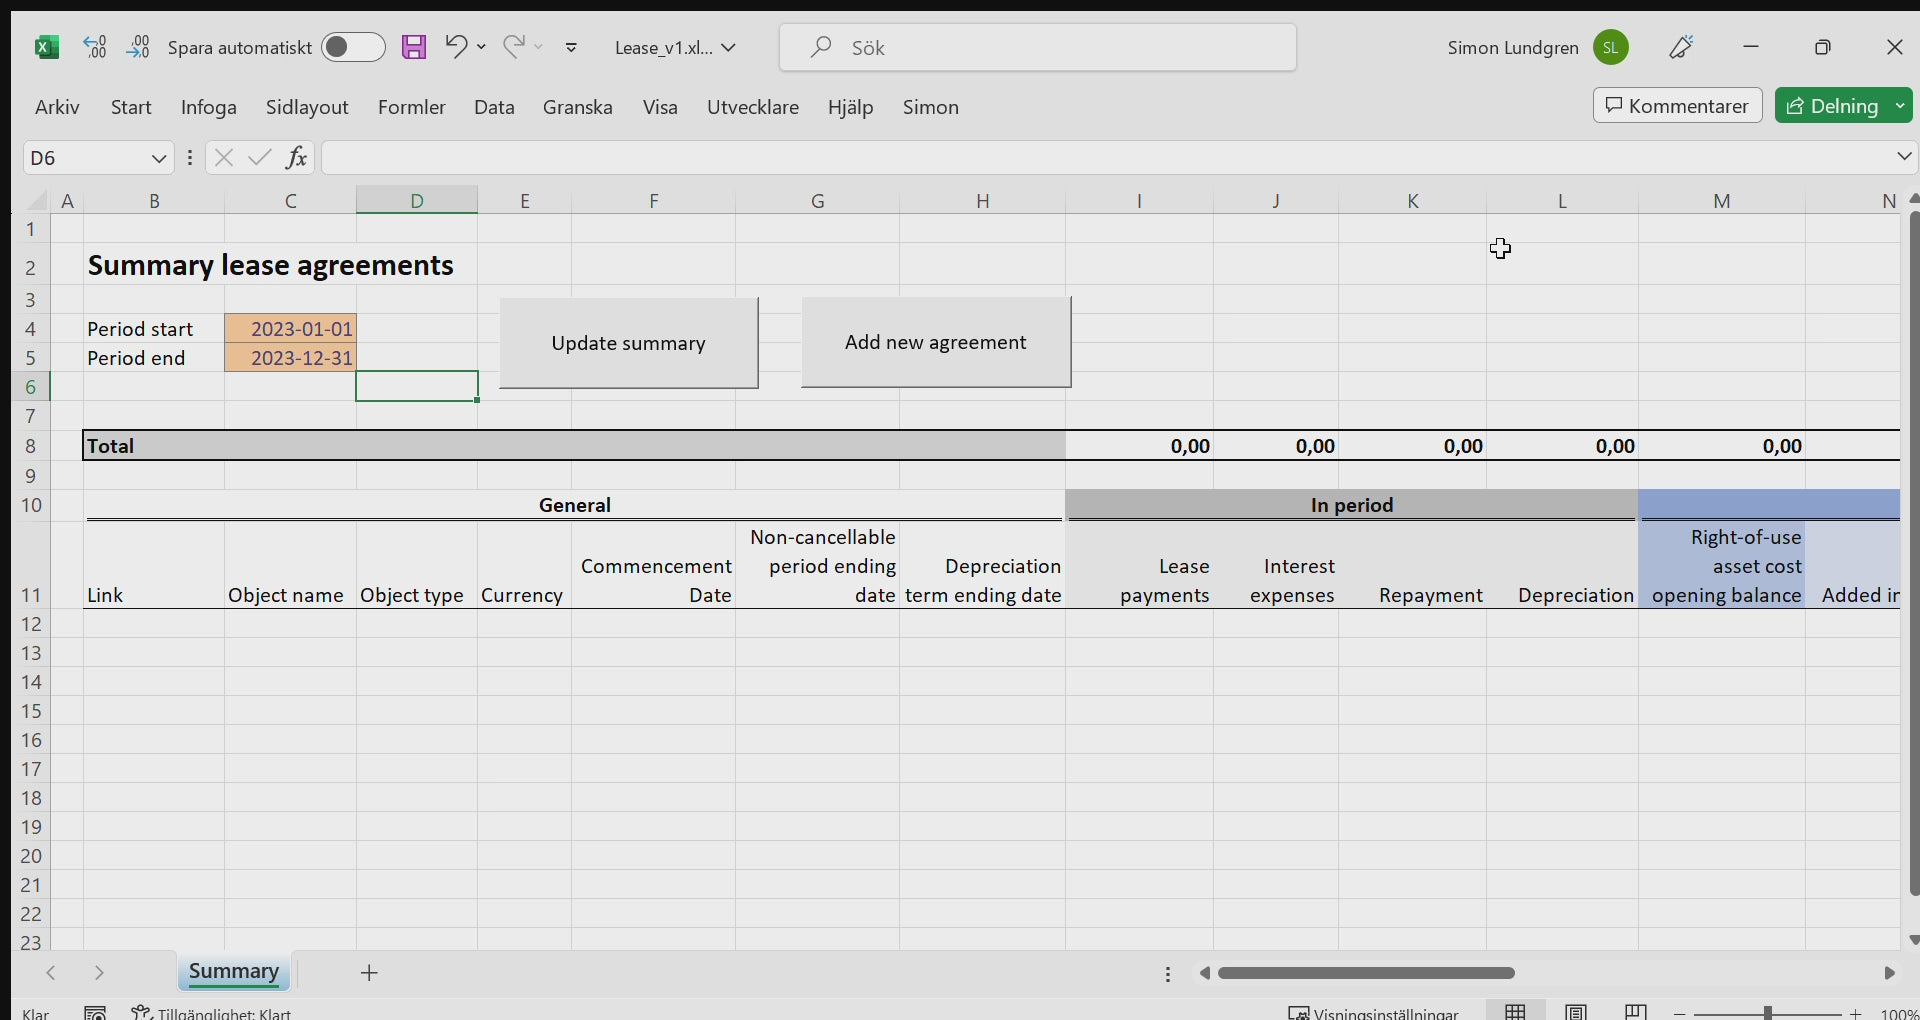Add a new sheet with plus icon
The height and width of the screenshot is (1020, 1920).
click(369, 973)
